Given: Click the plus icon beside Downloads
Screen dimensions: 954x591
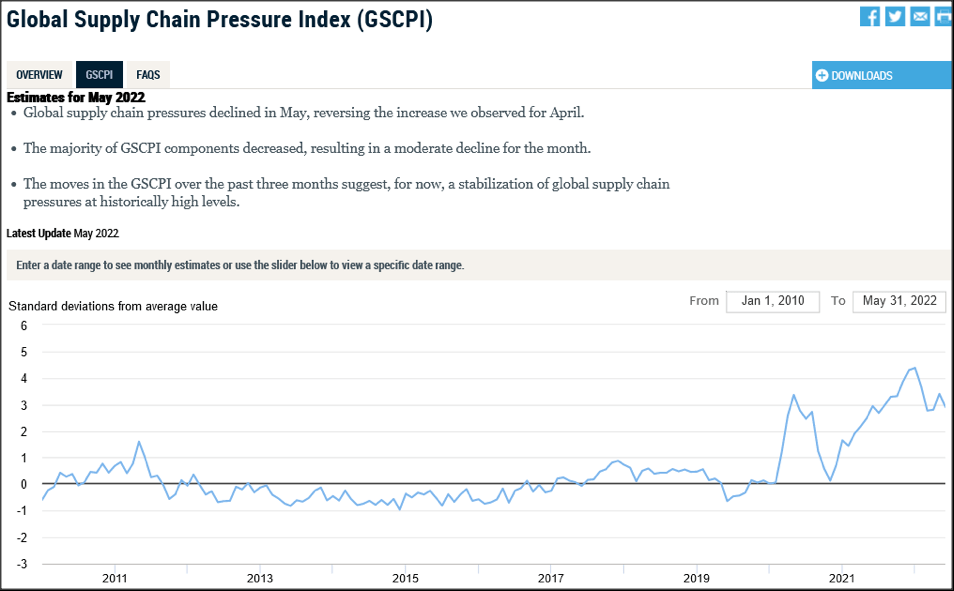Looking at the screenshot, I should 822,75.
